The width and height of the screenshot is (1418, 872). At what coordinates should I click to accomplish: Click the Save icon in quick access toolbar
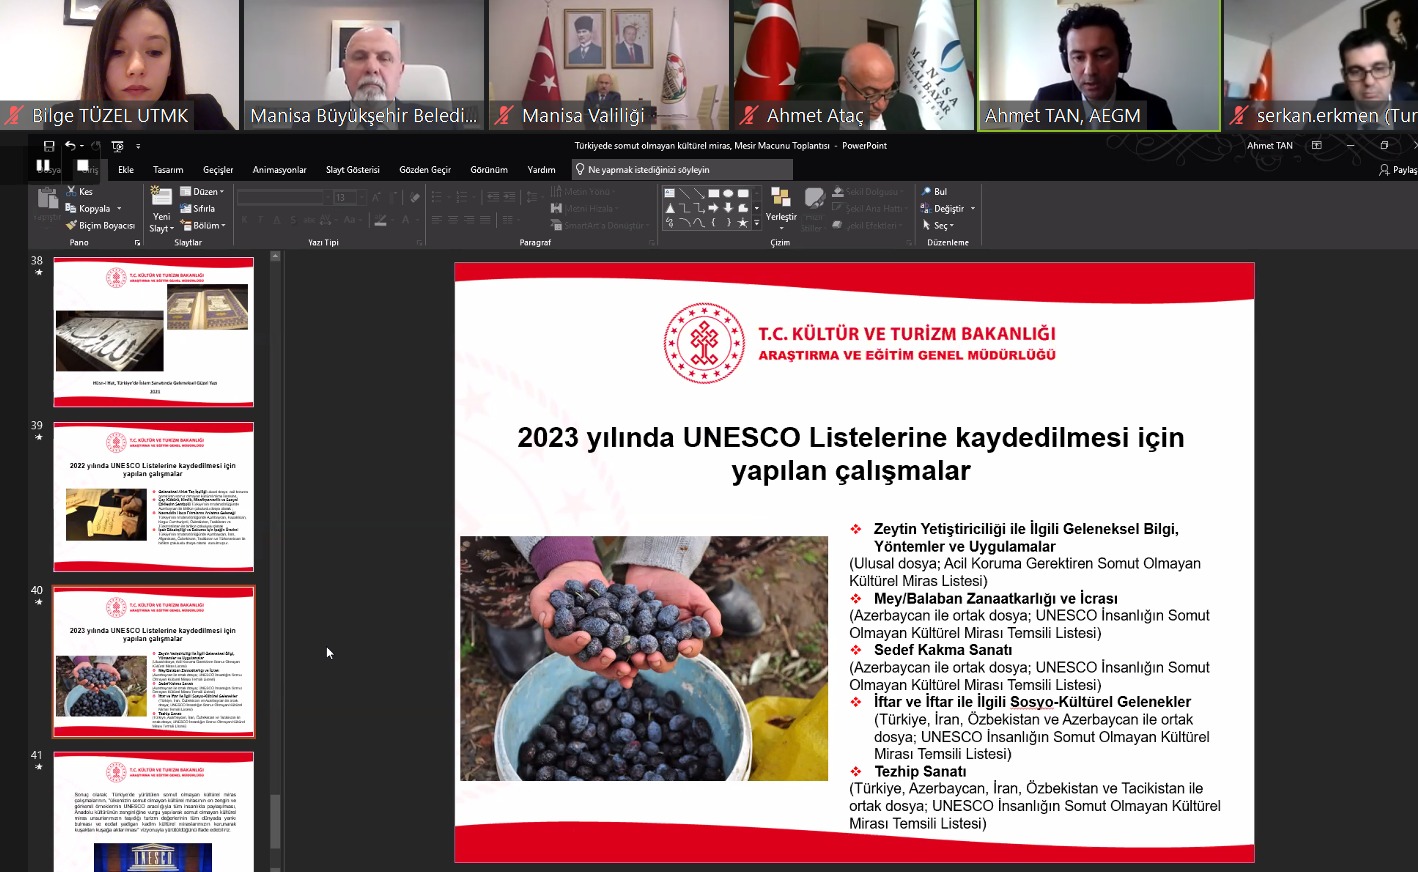pos(49,146)
